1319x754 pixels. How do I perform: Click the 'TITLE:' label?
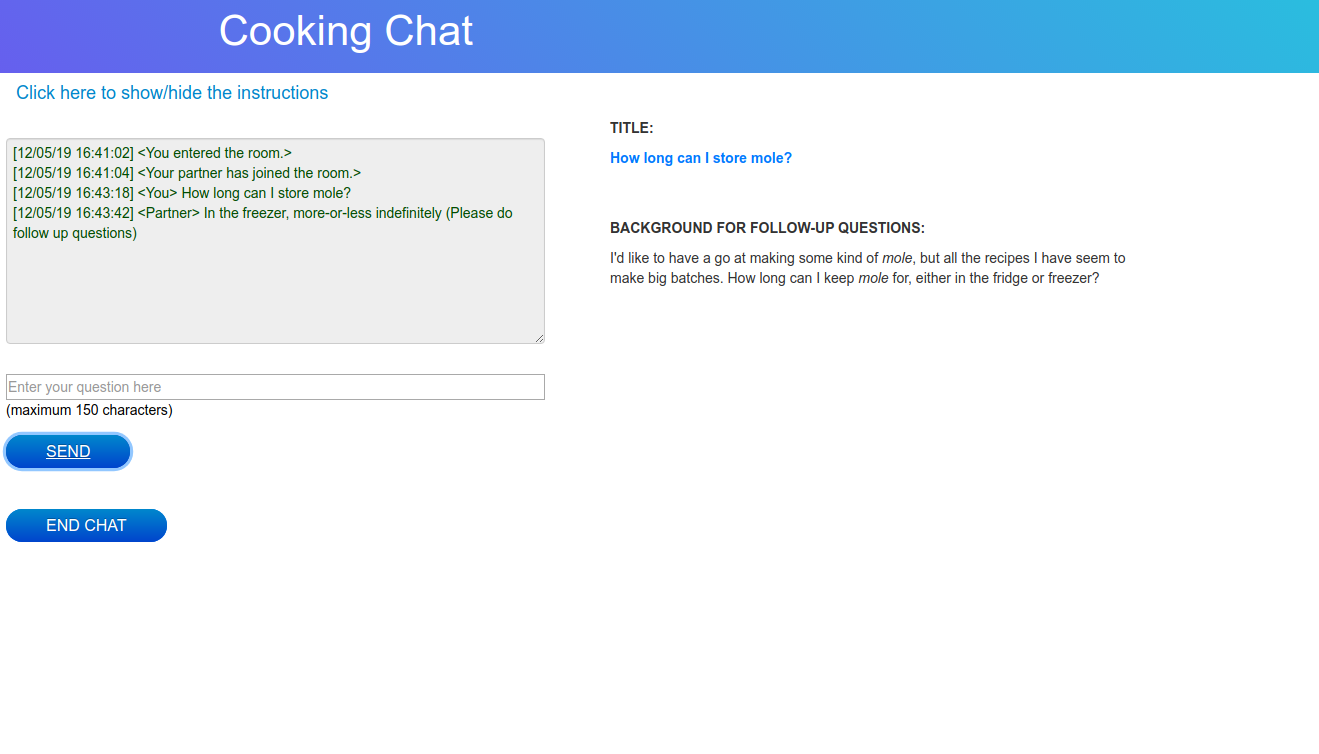pos(631,128)
